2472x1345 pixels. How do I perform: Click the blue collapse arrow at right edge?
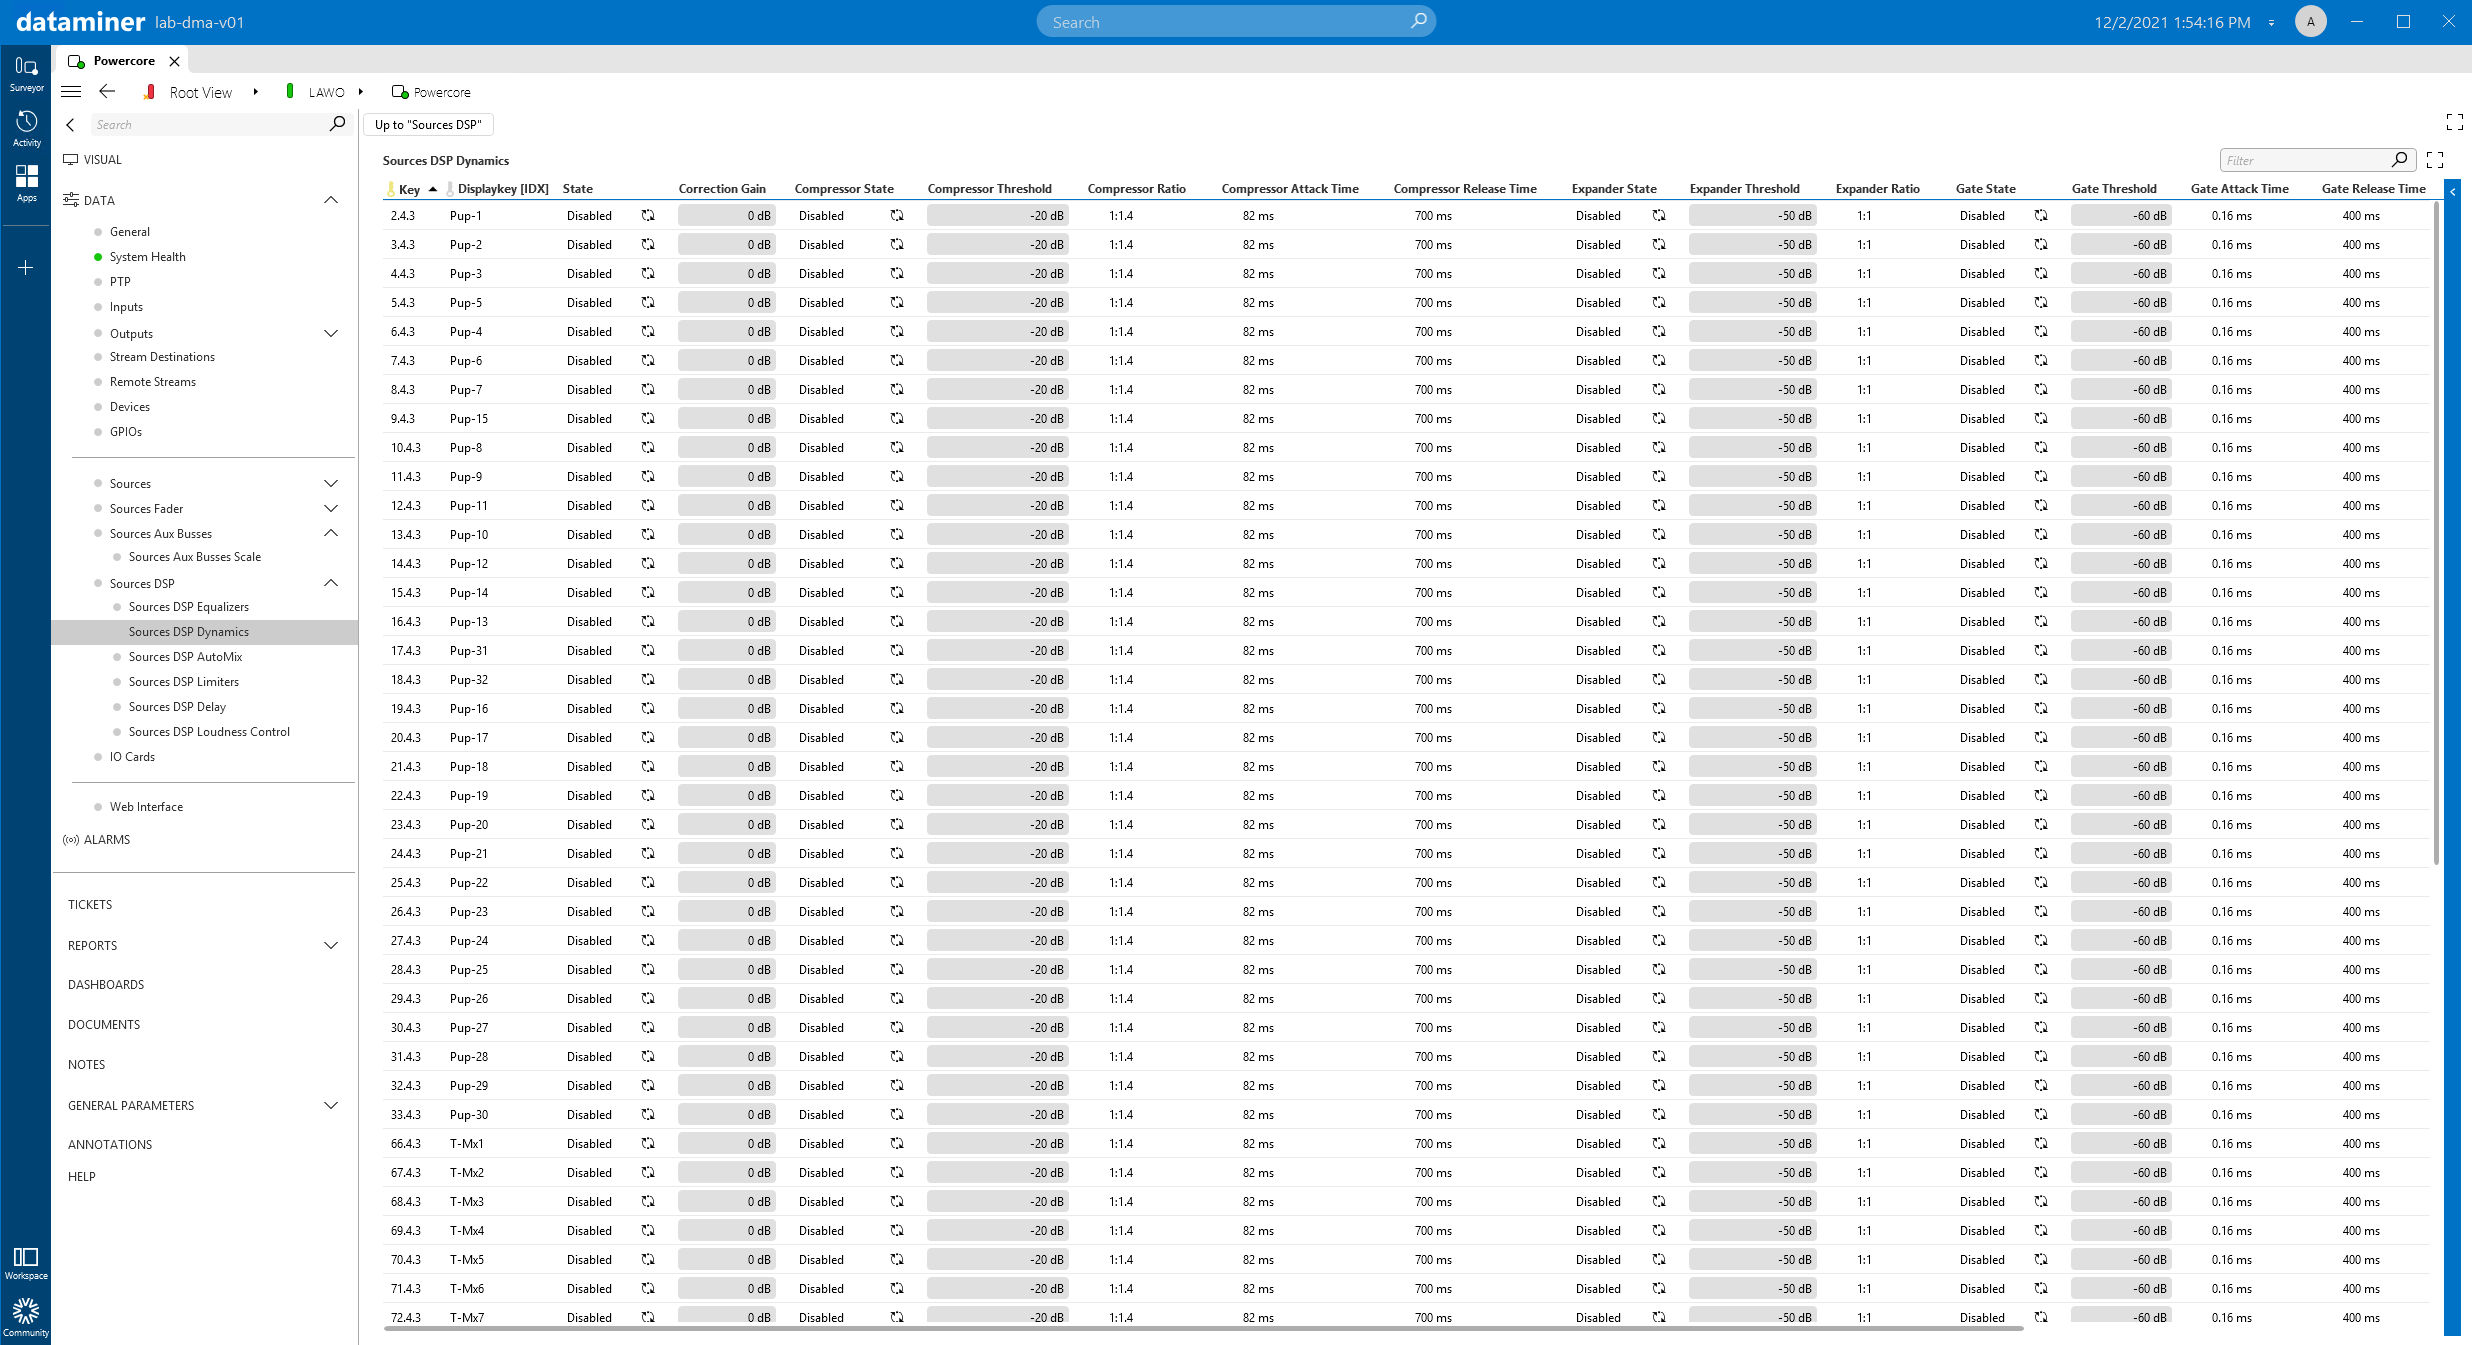pos(2452,191)
